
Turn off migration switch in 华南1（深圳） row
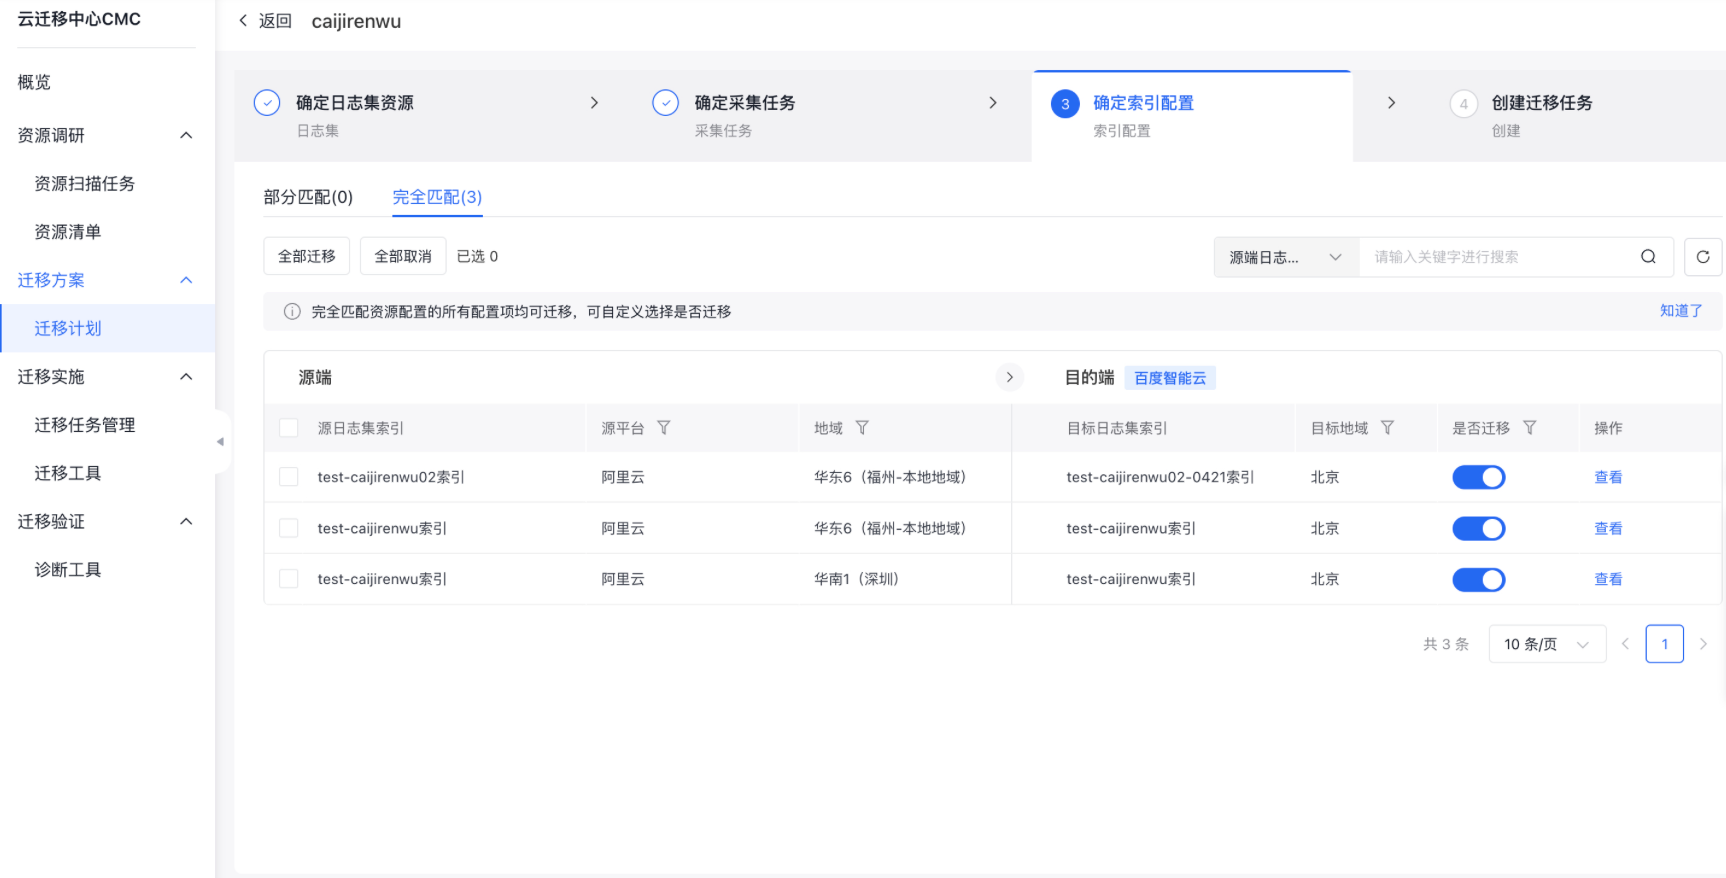coord(1479,580)
